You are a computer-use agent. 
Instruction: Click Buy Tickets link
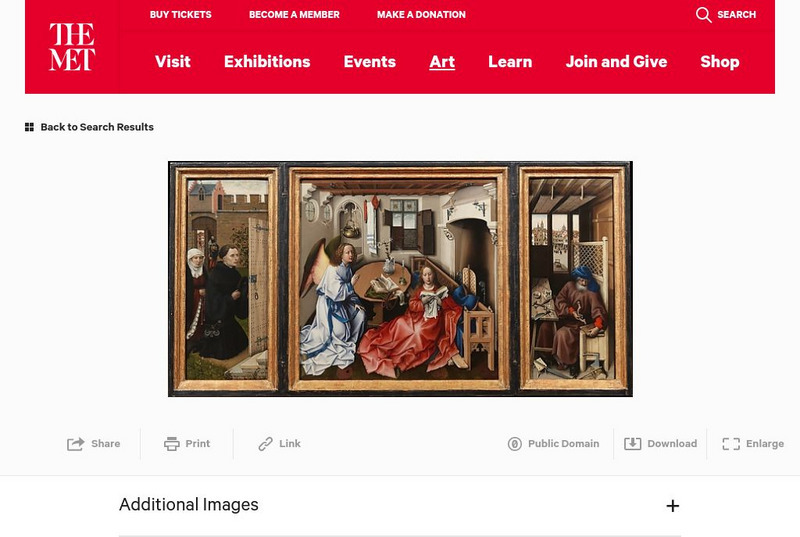(181, 15)
